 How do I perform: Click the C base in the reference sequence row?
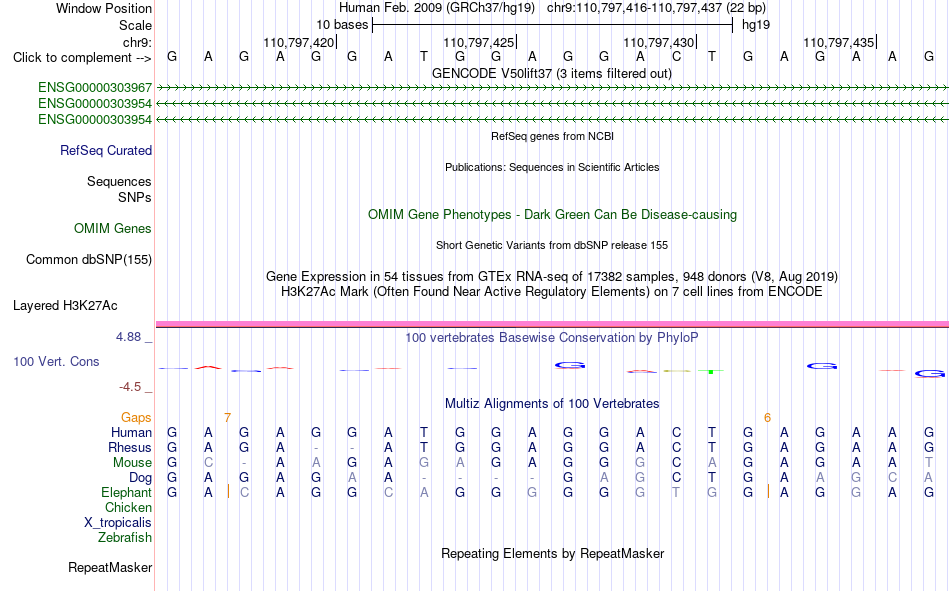676,57
